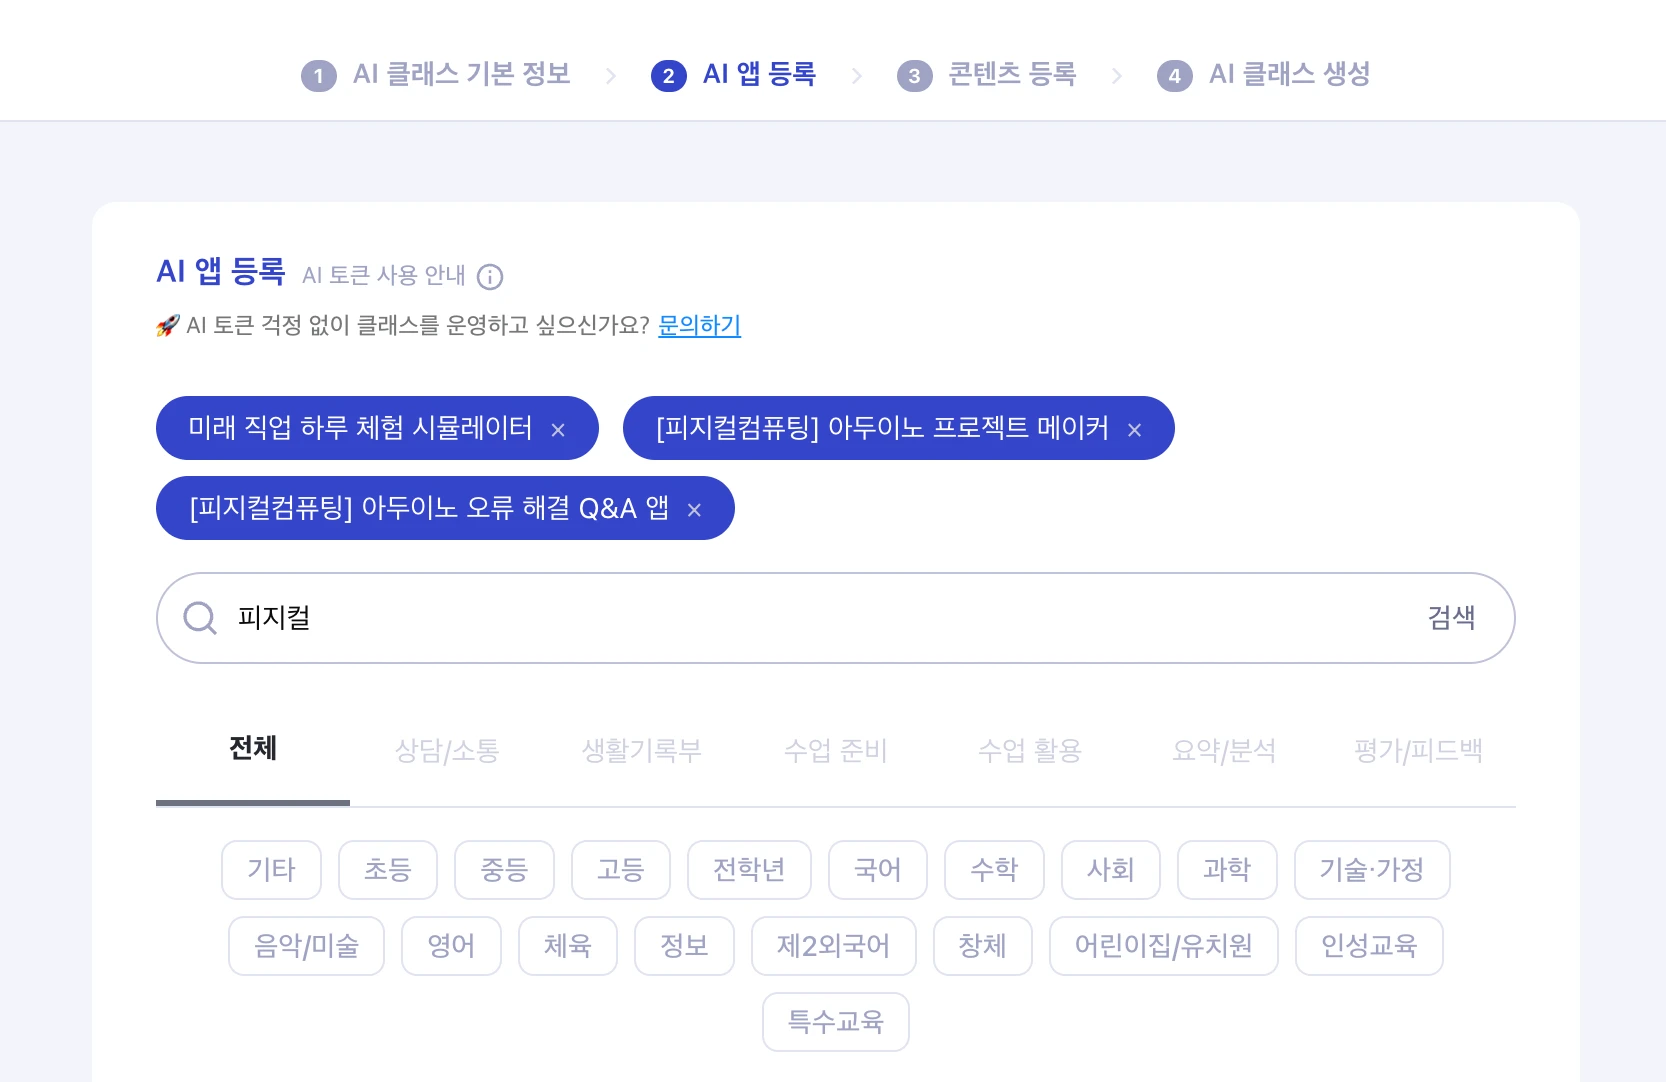Switch to the 상담/소통 tab
Screen dimensions: 1666x1082
(x=447, y=751)
